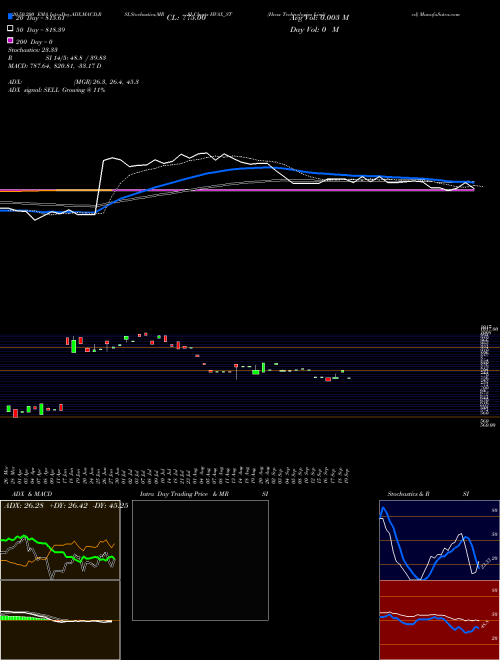Screen dimensions: 500x660
Task: Open the red RSI chart thumbnail
Action: [439, 620]
